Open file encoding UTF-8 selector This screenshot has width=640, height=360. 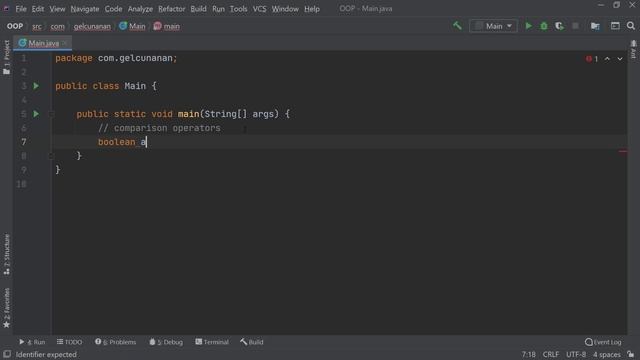coord(576,354)
